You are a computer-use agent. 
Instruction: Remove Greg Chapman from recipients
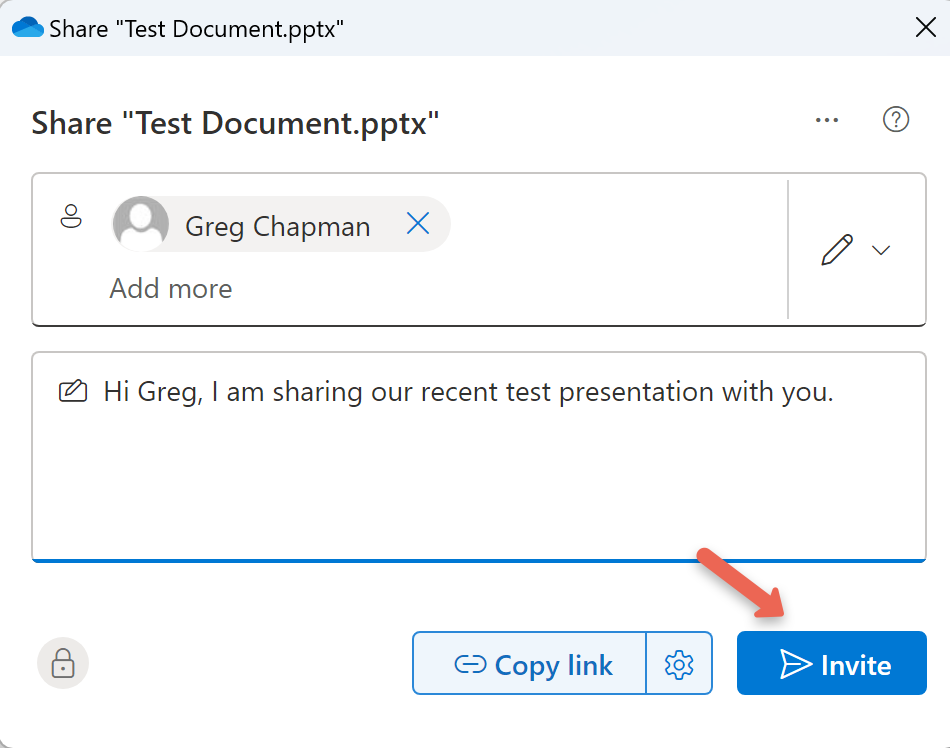[417, 225]
